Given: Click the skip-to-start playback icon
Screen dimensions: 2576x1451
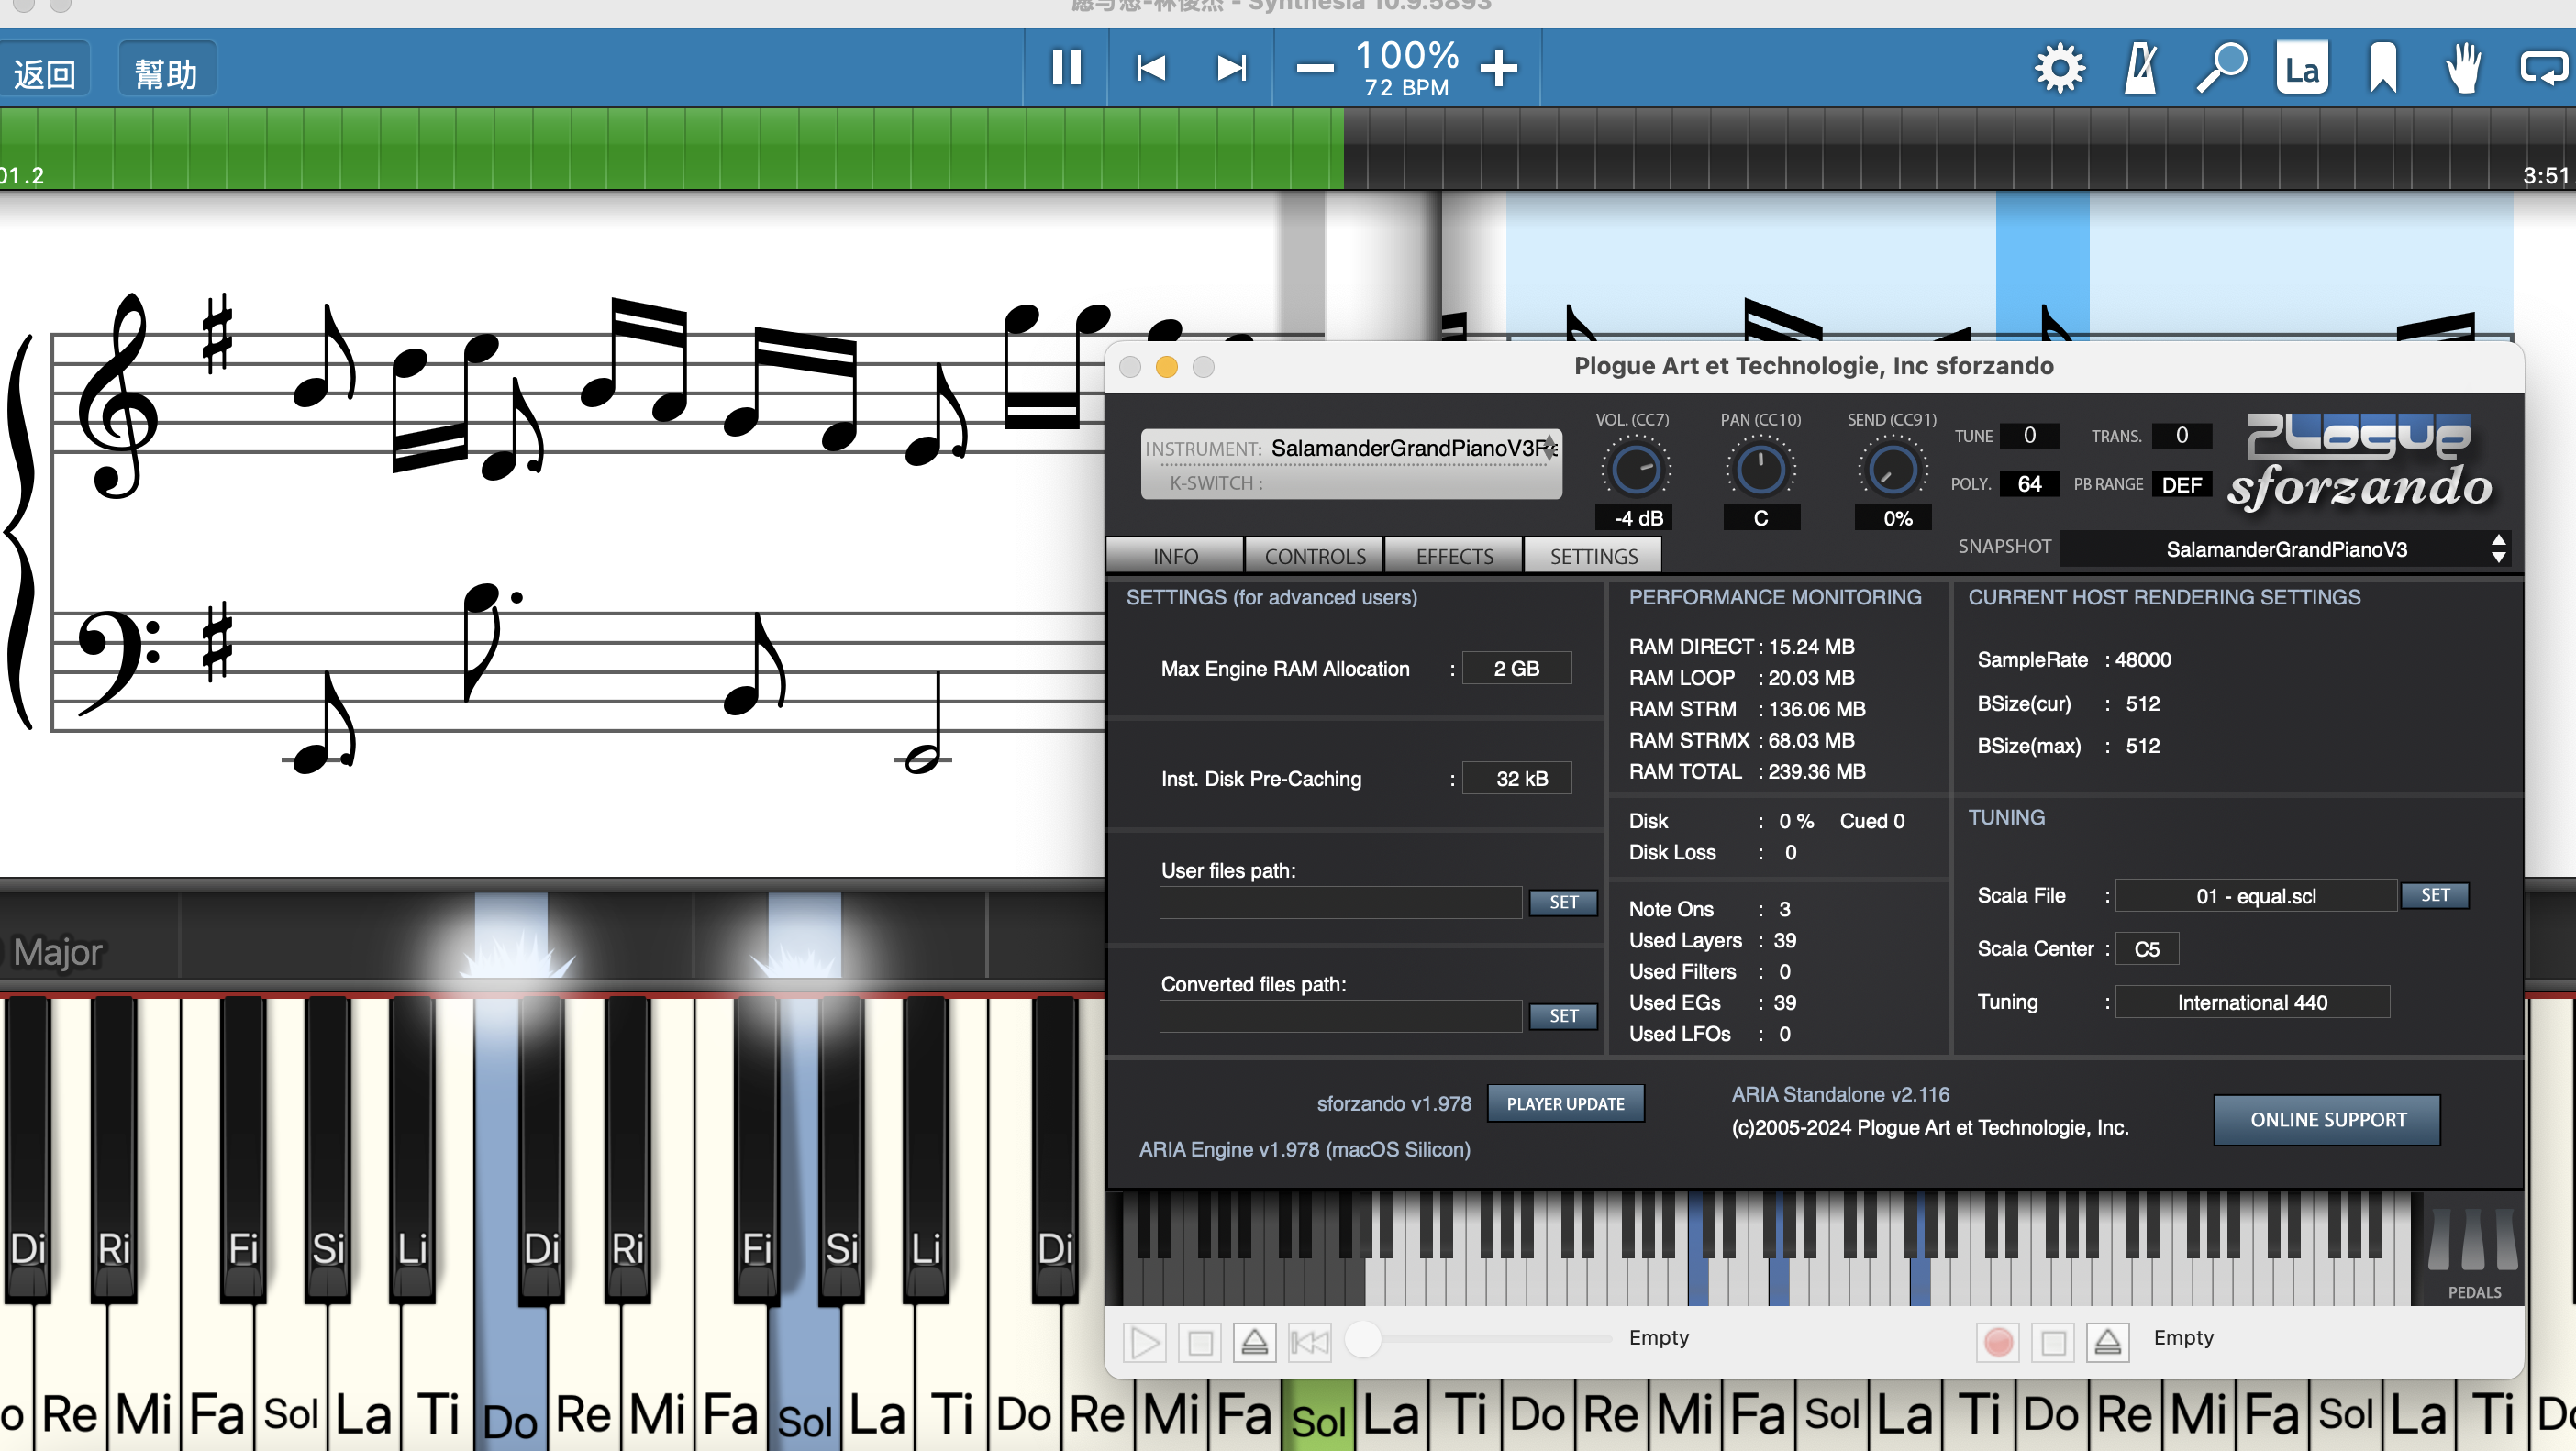Looking at the screenshot, I should [x=1151, y=68].
